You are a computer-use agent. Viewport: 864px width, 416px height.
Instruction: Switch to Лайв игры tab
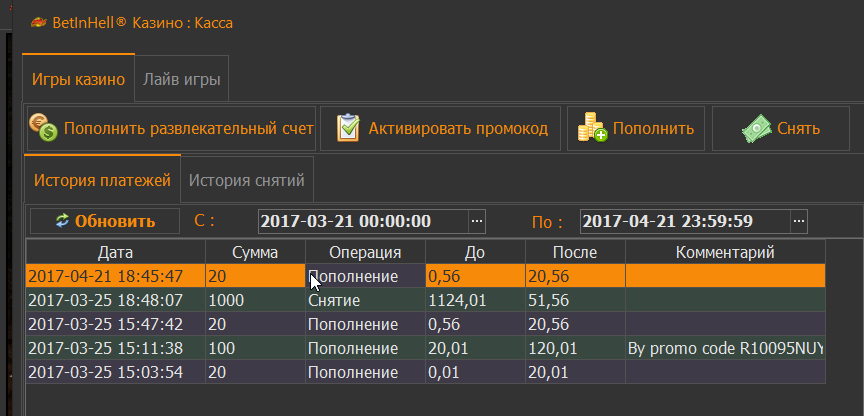pyautogui.click(x=182, y=79)
